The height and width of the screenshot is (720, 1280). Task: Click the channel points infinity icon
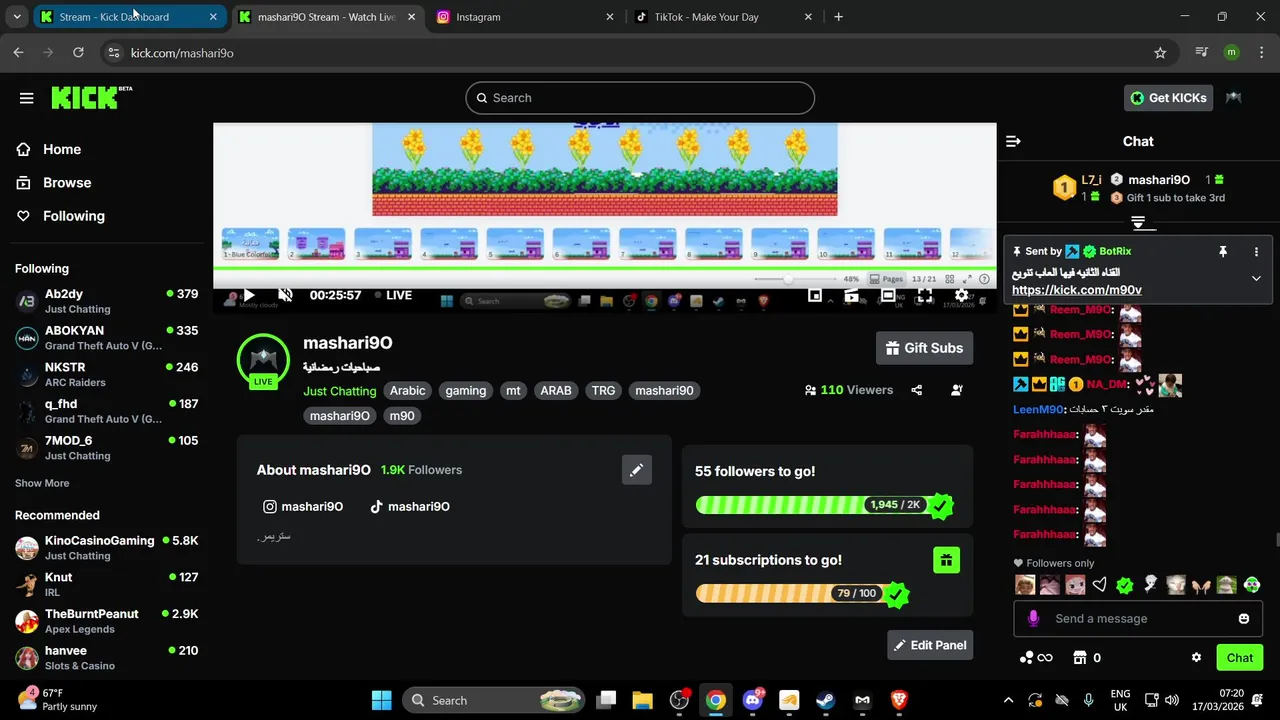click(x=1036, y=658)
